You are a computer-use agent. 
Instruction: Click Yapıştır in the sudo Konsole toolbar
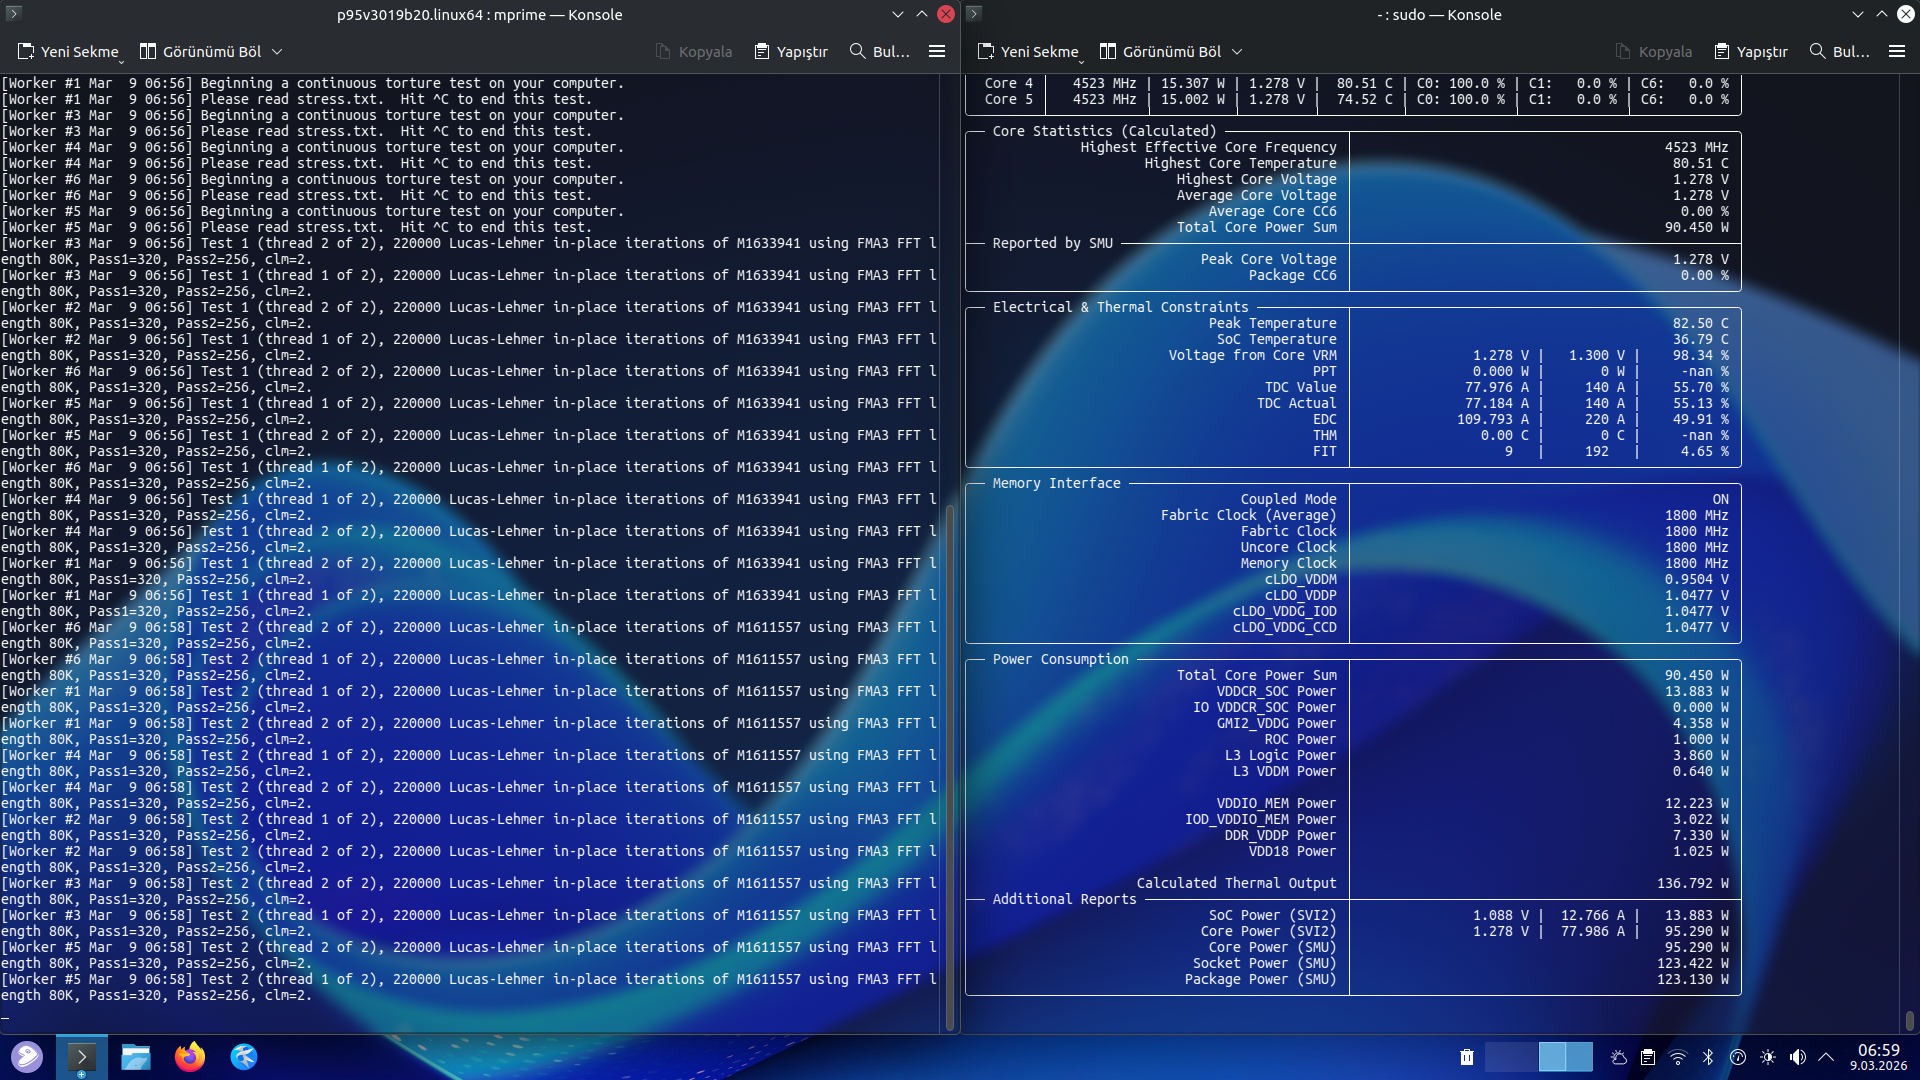[x=1751, y=51]
